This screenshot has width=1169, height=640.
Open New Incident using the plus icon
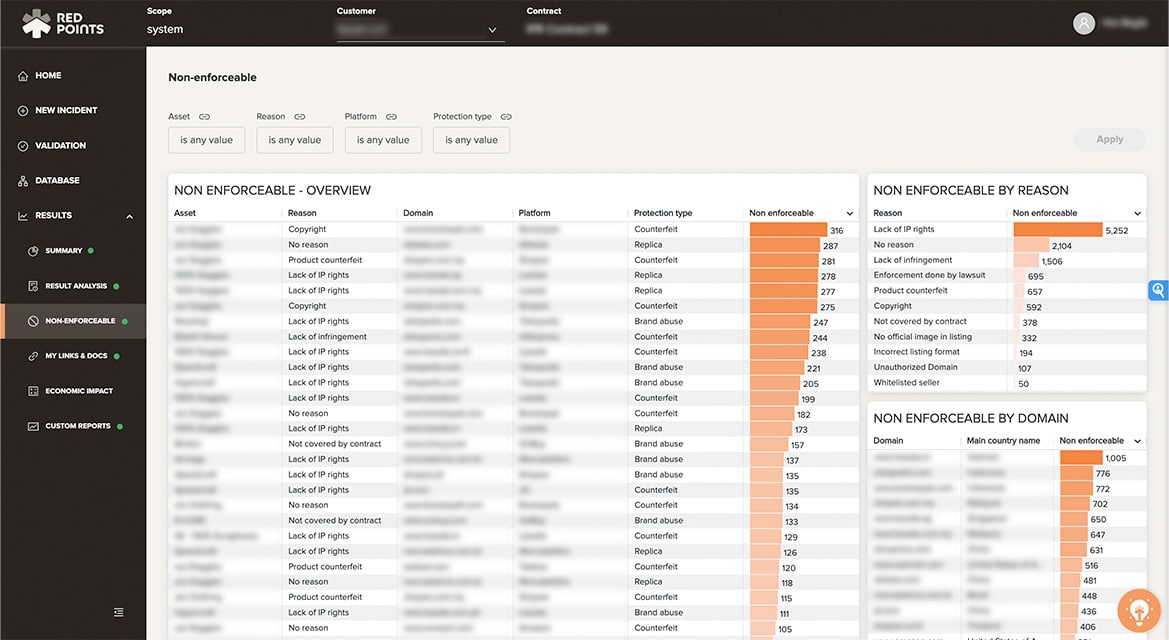pyautogui.click(x=21, y=110)
